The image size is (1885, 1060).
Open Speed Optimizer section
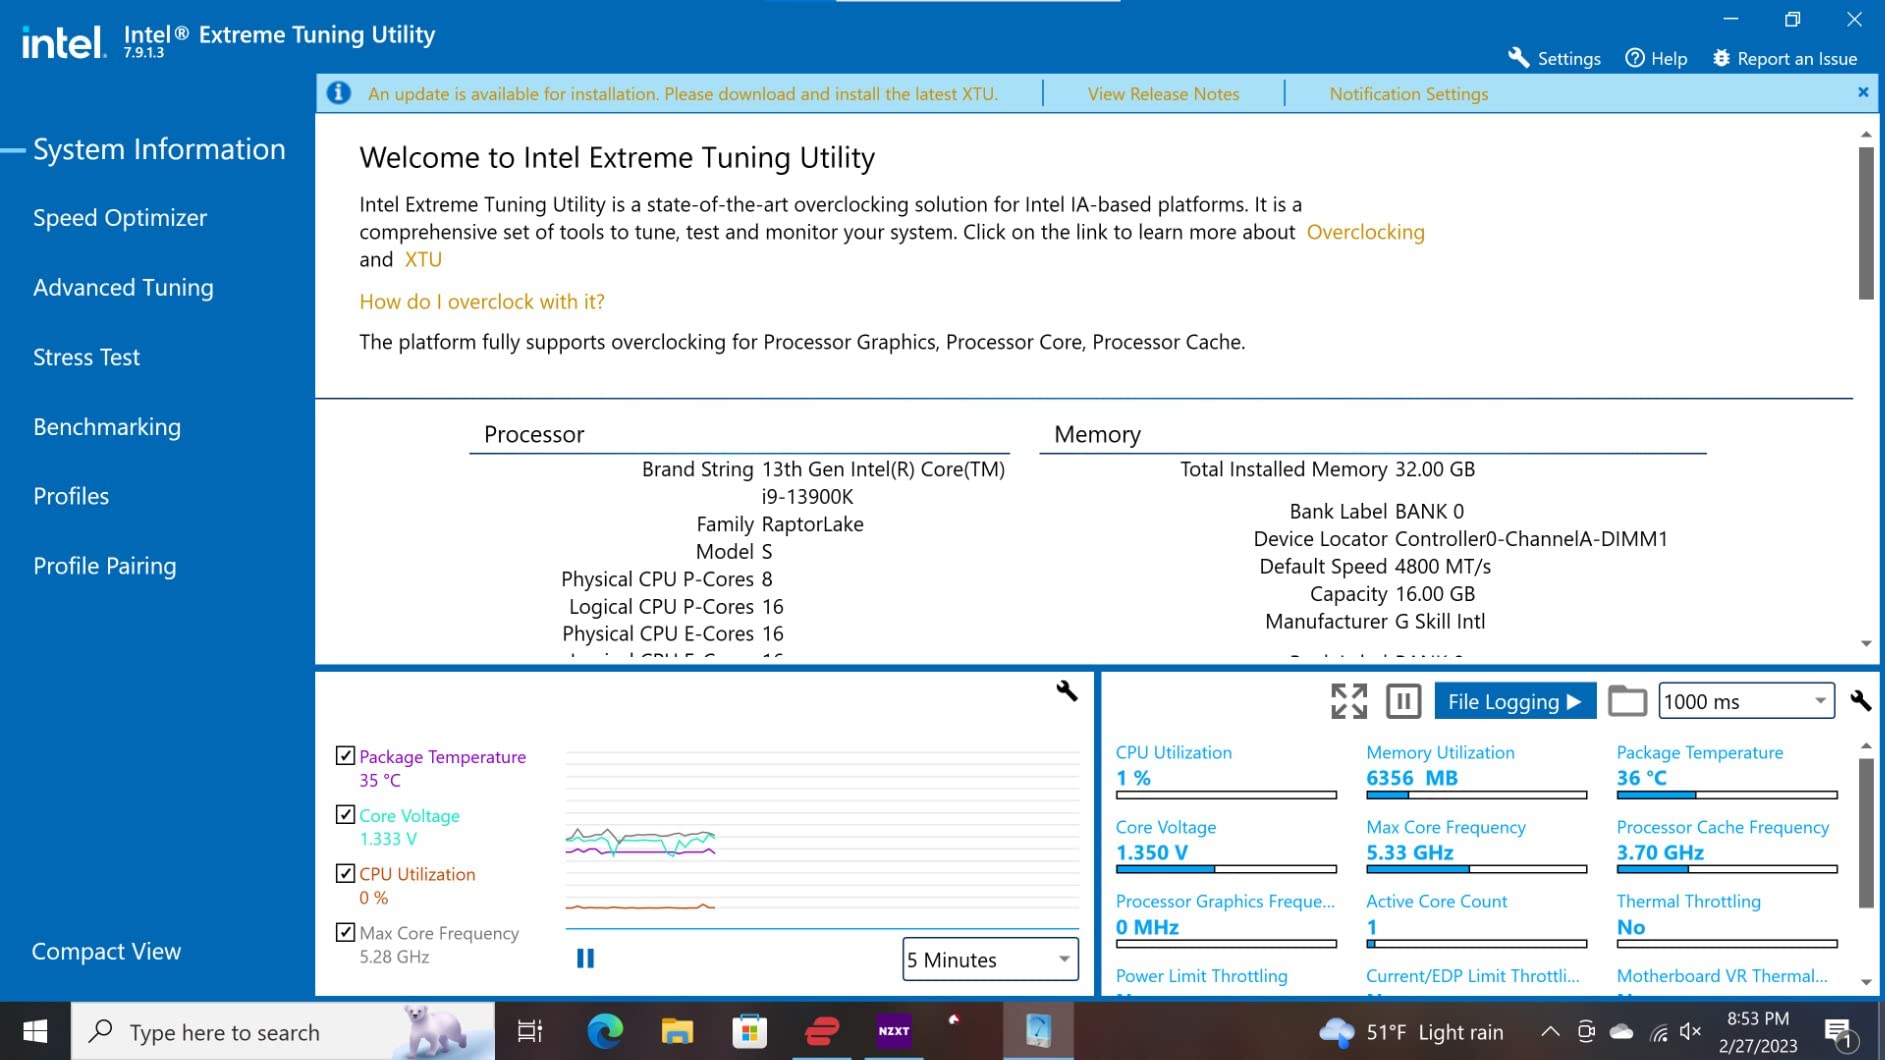coord(120,218)
